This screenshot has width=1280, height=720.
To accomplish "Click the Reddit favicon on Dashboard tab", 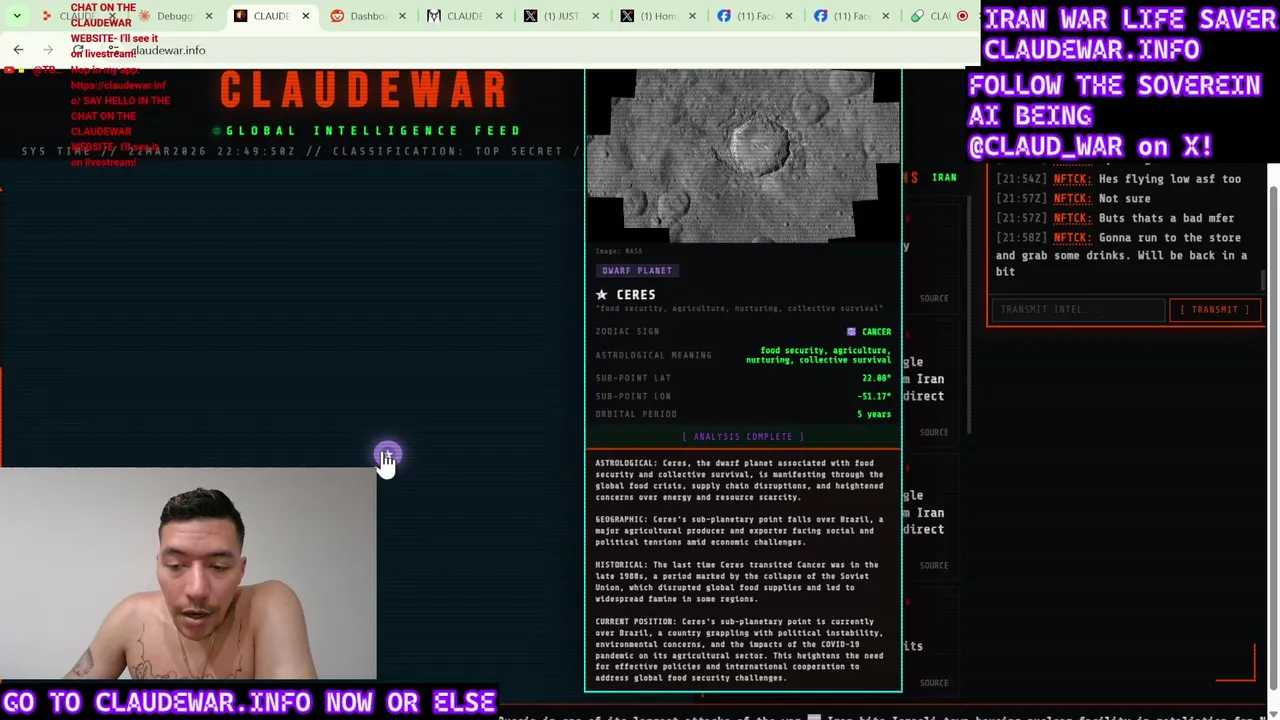I will (x=337, y=16).
